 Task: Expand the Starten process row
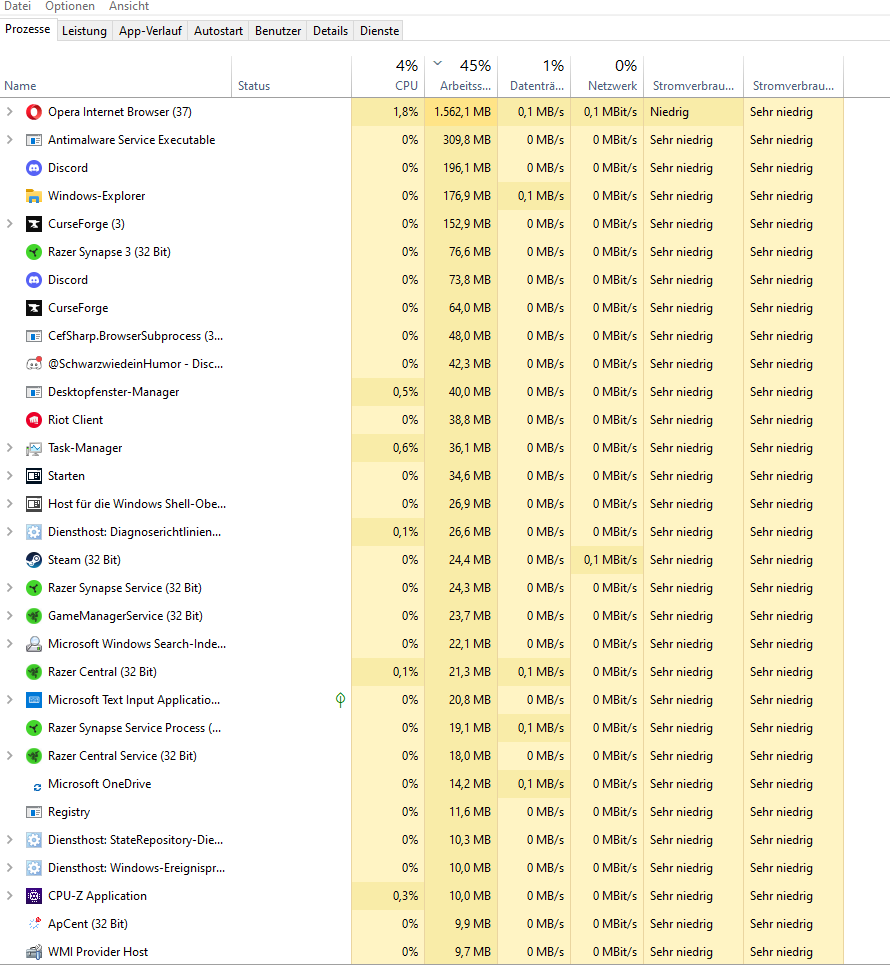point(9,476)
